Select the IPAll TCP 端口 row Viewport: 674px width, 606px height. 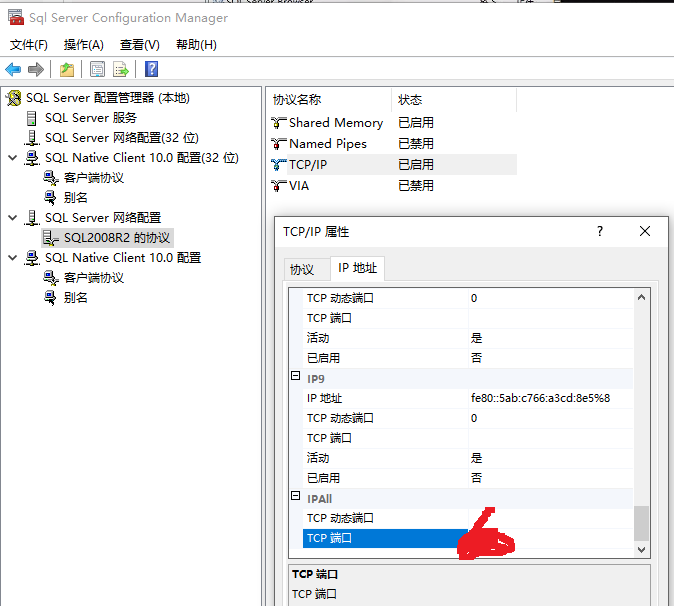pos(467,538)
